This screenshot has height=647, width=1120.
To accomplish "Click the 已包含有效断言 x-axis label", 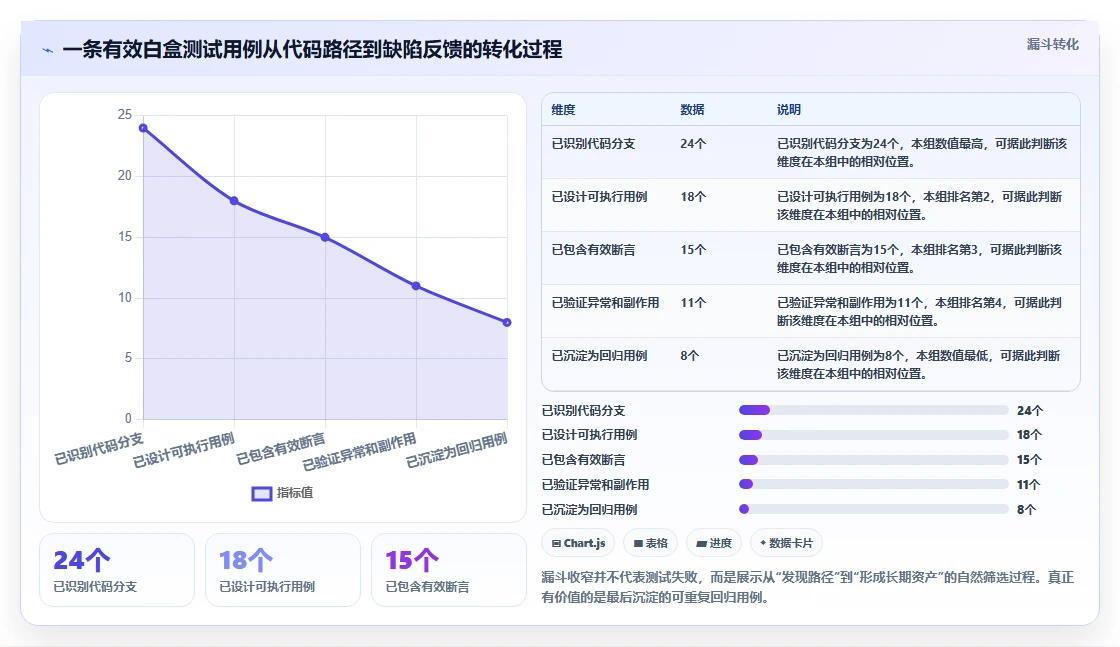I will pyautogui.click(x=281, y=448).
